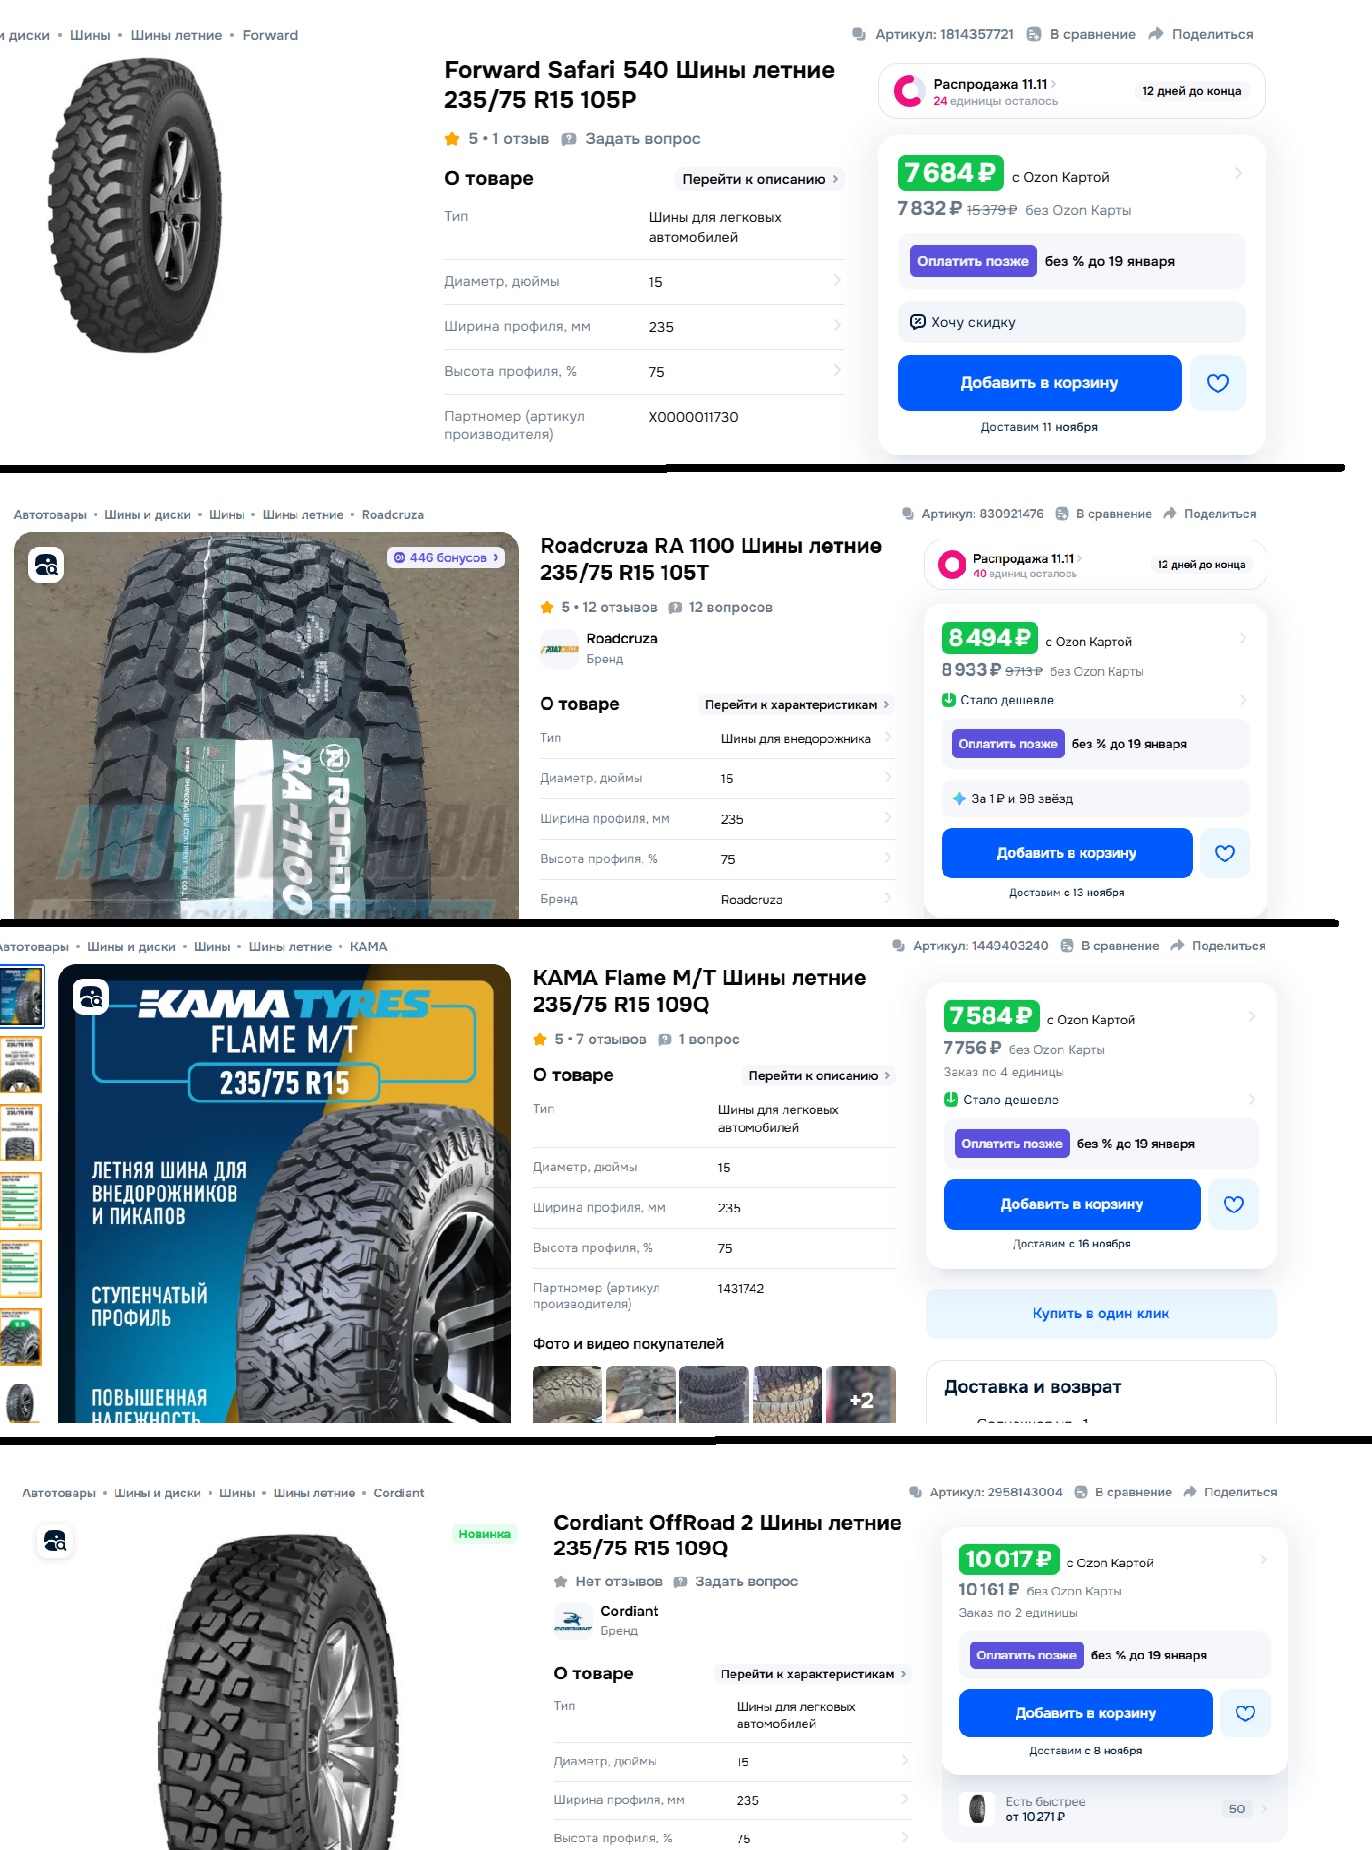Add Forward Safari 540 to favorites heart
This screenshot has height=1850, width=1372.
1217,383
